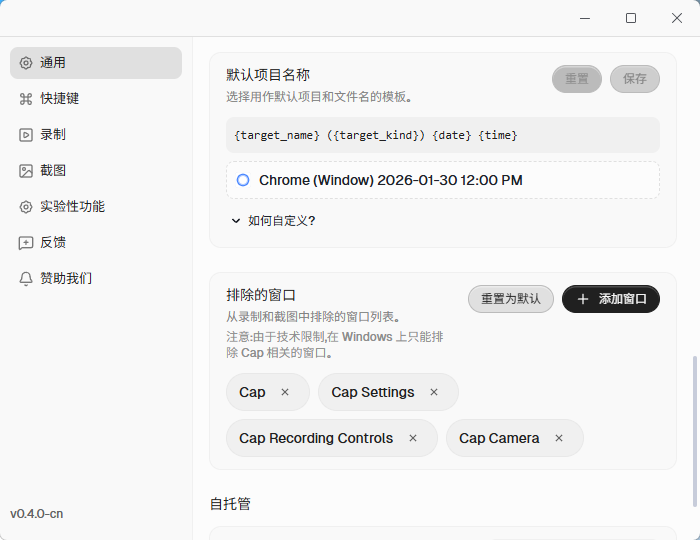Image resolution: width=700 pixels, height=540 pixels.
Task: Click the 录制 play icon in sidebar
Action: (26, 135)
